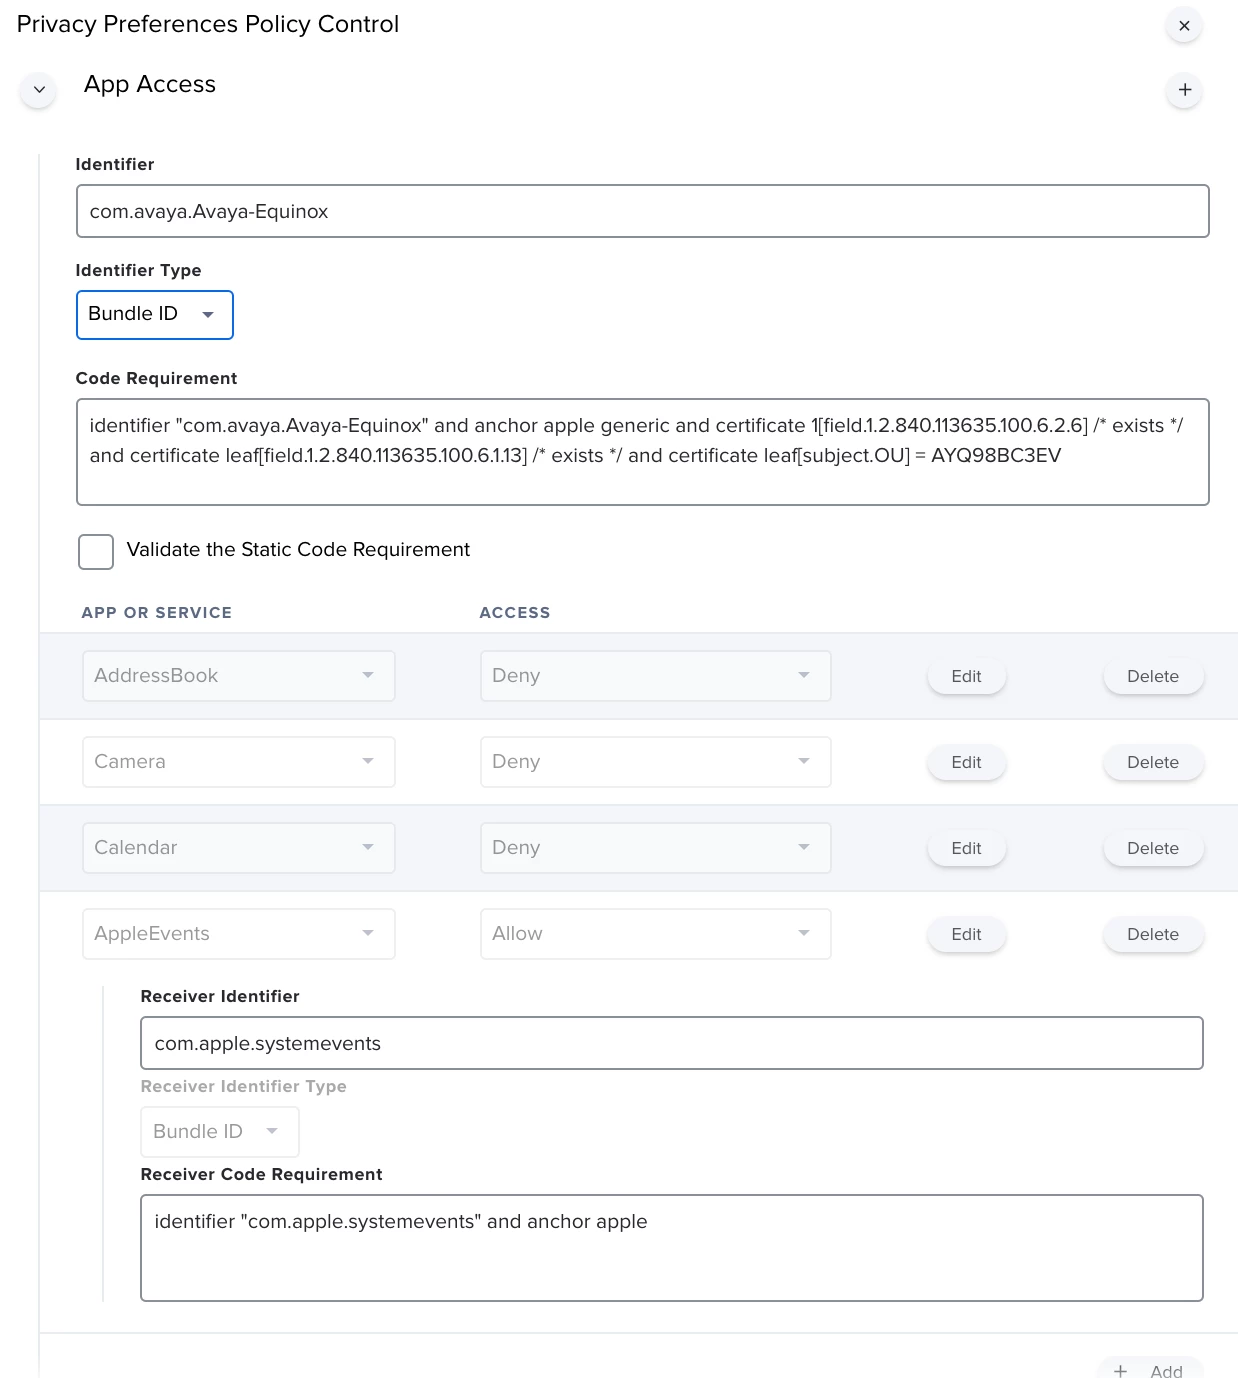Open the Receiver Identifier Type dropdown
Image resolution: width=1238 pixels, height=1378 pixels.
[x=220, y=1132]
